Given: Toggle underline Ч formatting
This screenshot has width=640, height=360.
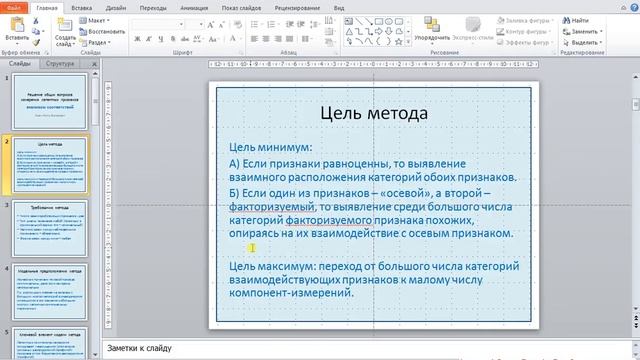Looking at the screenshot, I should tap(161, 39).
